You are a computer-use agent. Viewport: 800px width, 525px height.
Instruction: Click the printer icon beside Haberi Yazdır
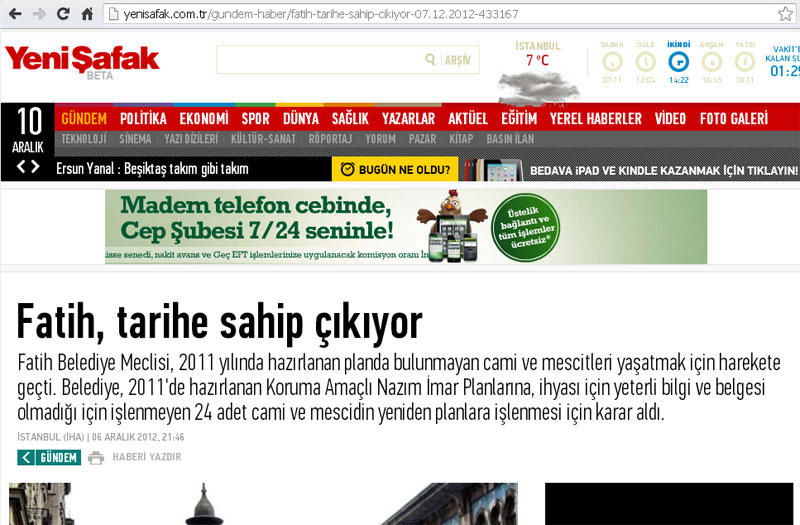pos(96,458)
